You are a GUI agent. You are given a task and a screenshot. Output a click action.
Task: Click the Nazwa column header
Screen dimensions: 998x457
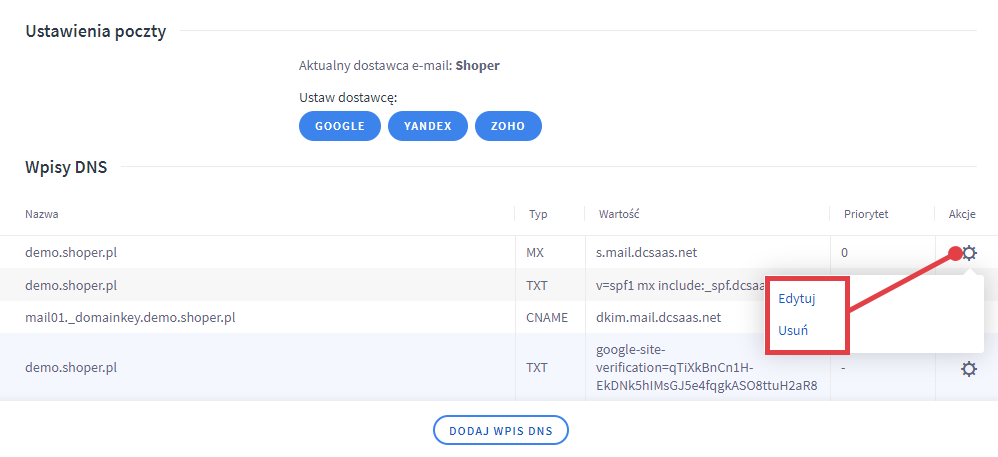(42, 214)
